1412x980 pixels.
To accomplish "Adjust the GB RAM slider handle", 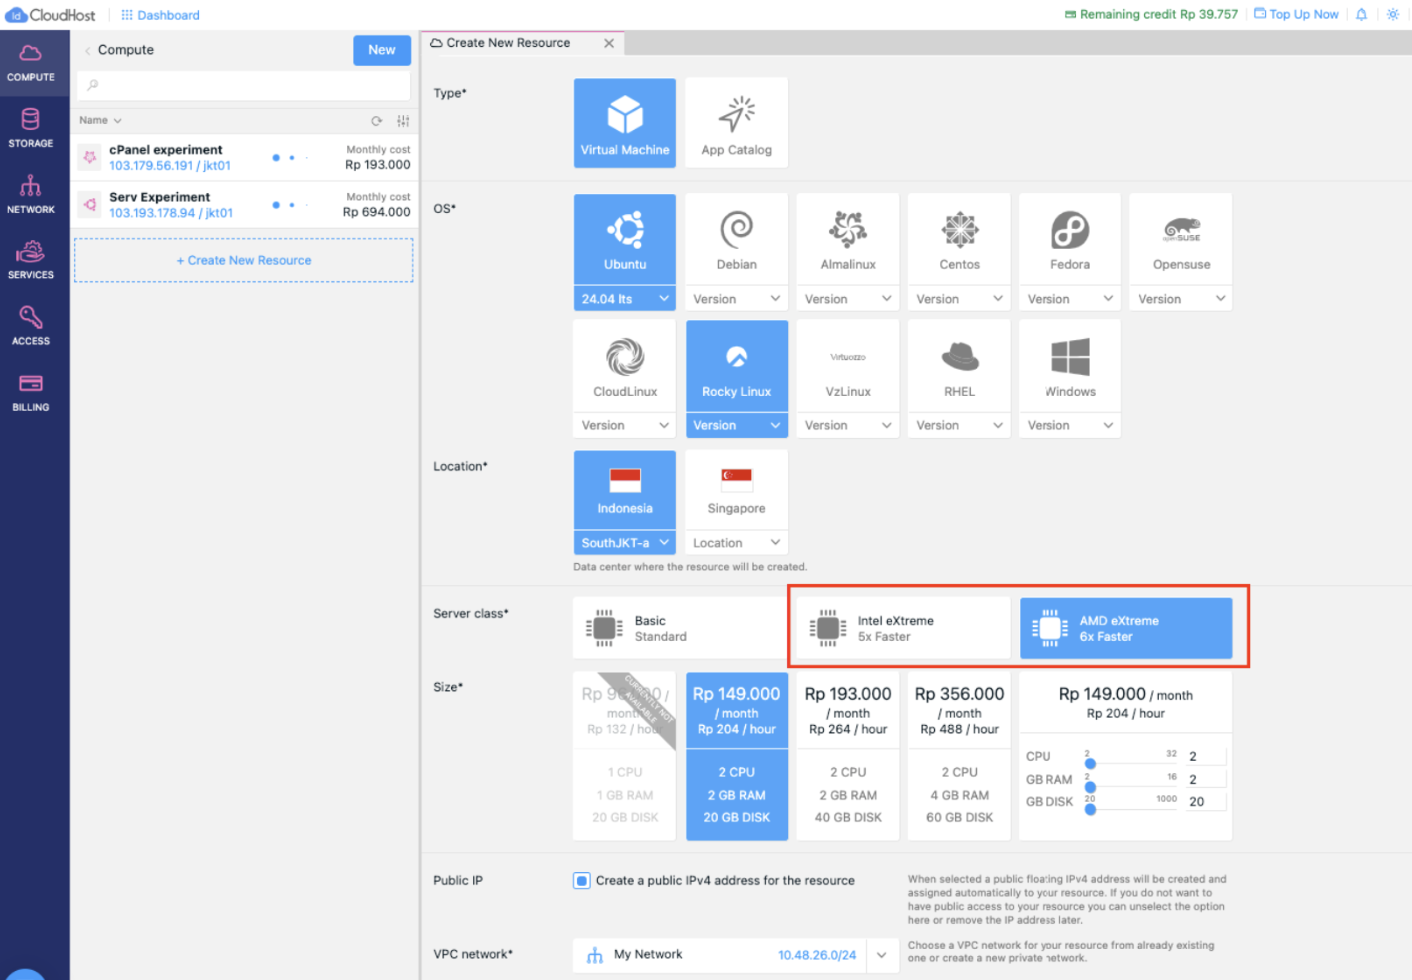I will click(1090, 786).
